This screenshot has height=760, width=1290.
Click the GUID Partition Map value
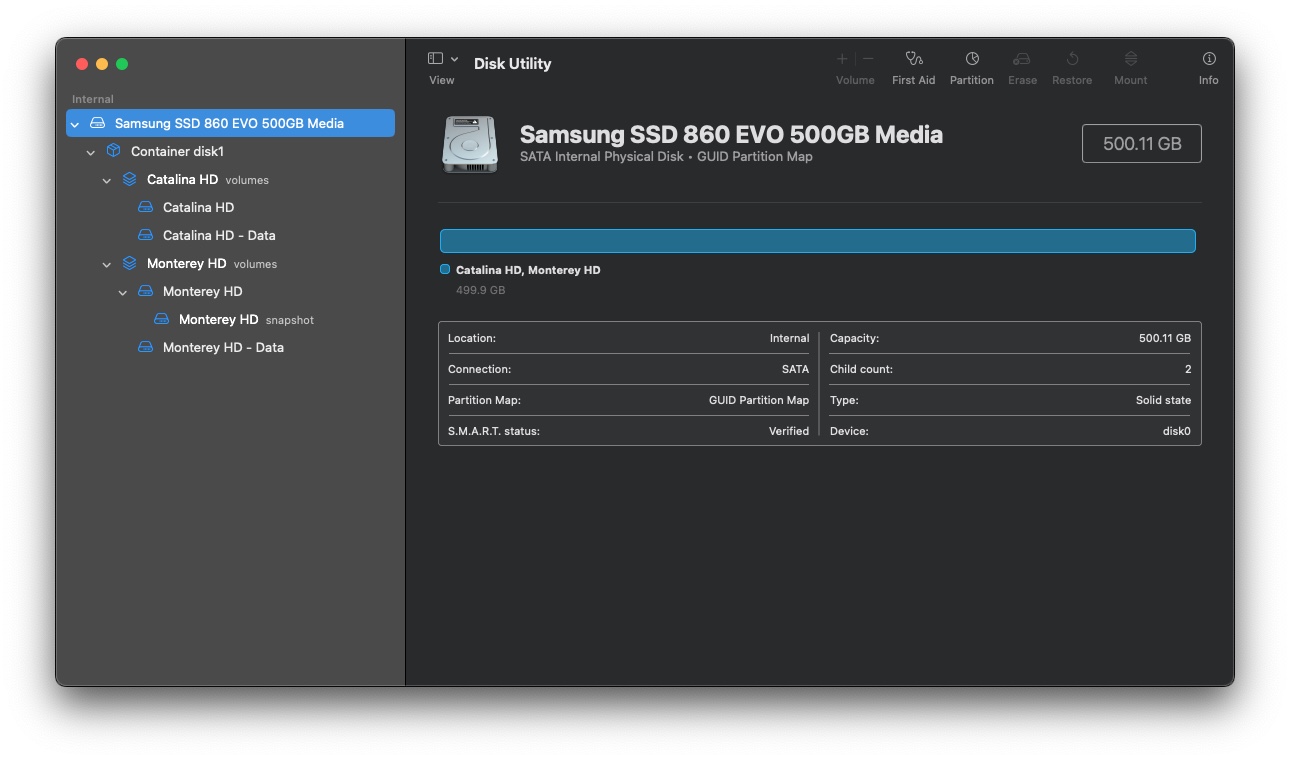click(759, 400)
